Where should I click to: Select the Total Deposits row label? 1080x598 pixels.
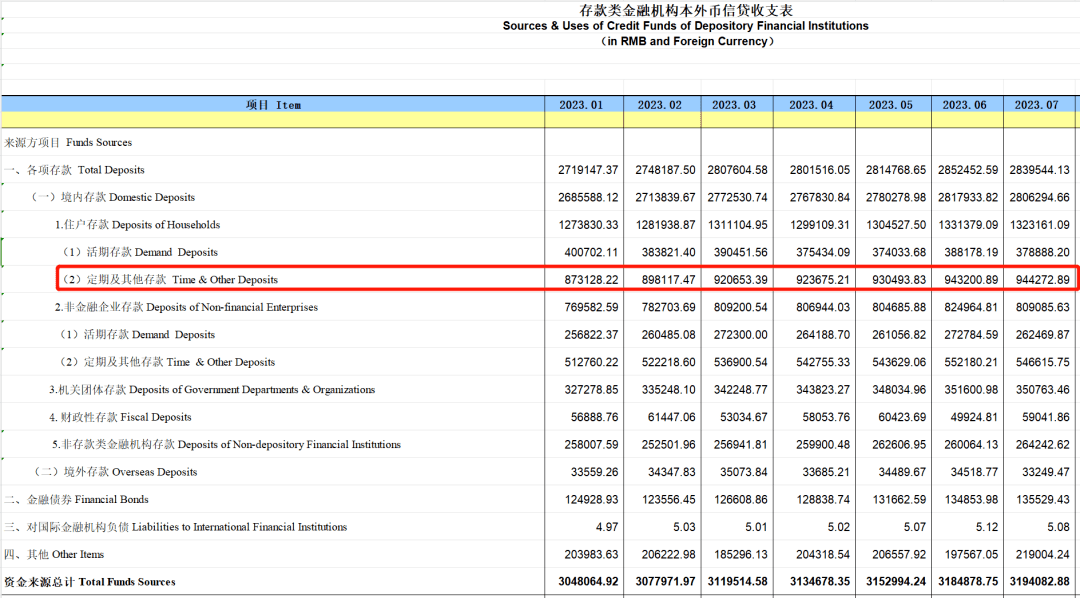(75, 170)
